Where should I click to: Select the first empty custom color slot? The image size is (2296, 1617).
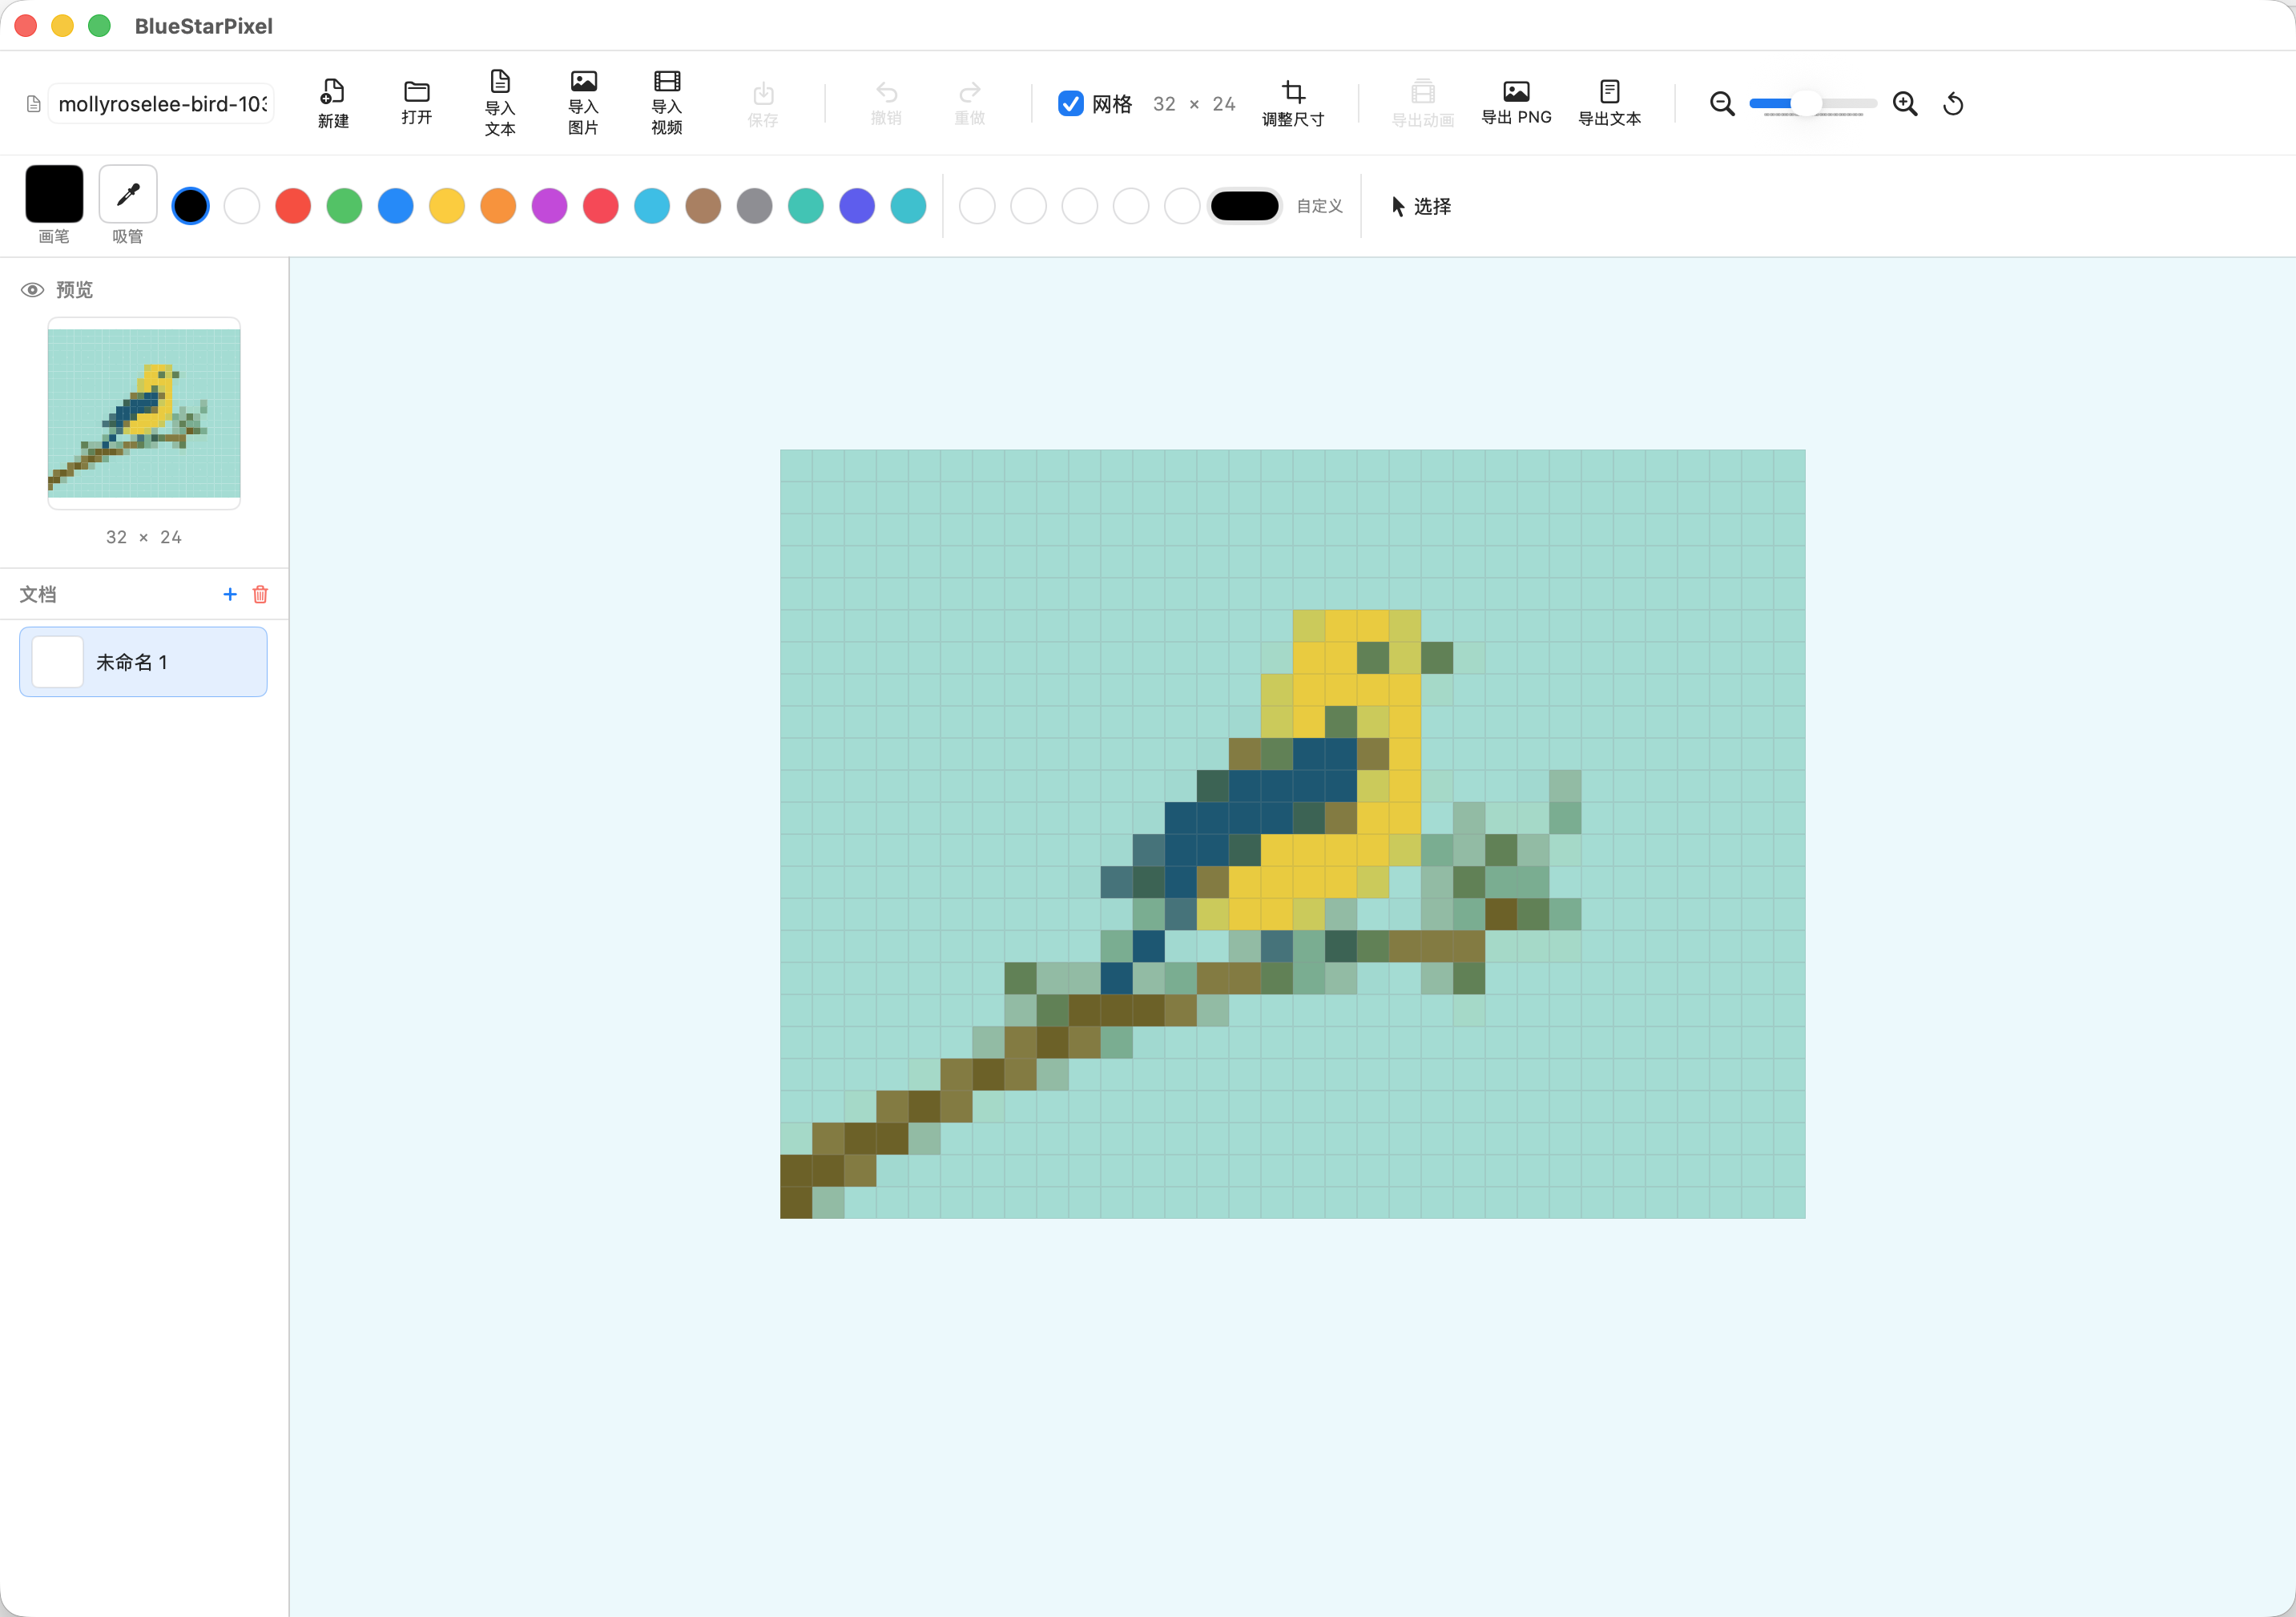pos(977,206)
